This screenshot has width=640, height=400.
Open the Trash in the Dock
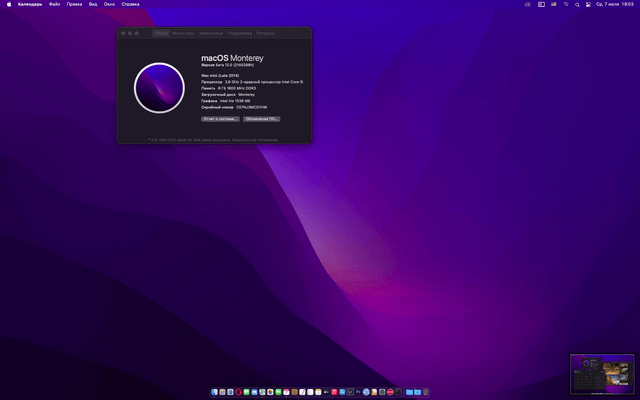425,392
